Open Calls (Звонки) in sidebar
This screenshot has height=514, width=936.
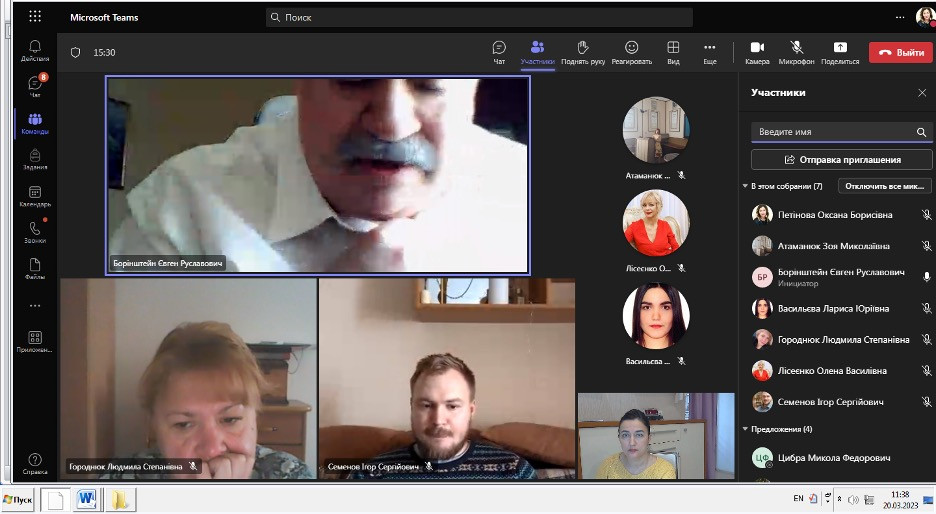[35, 232]
